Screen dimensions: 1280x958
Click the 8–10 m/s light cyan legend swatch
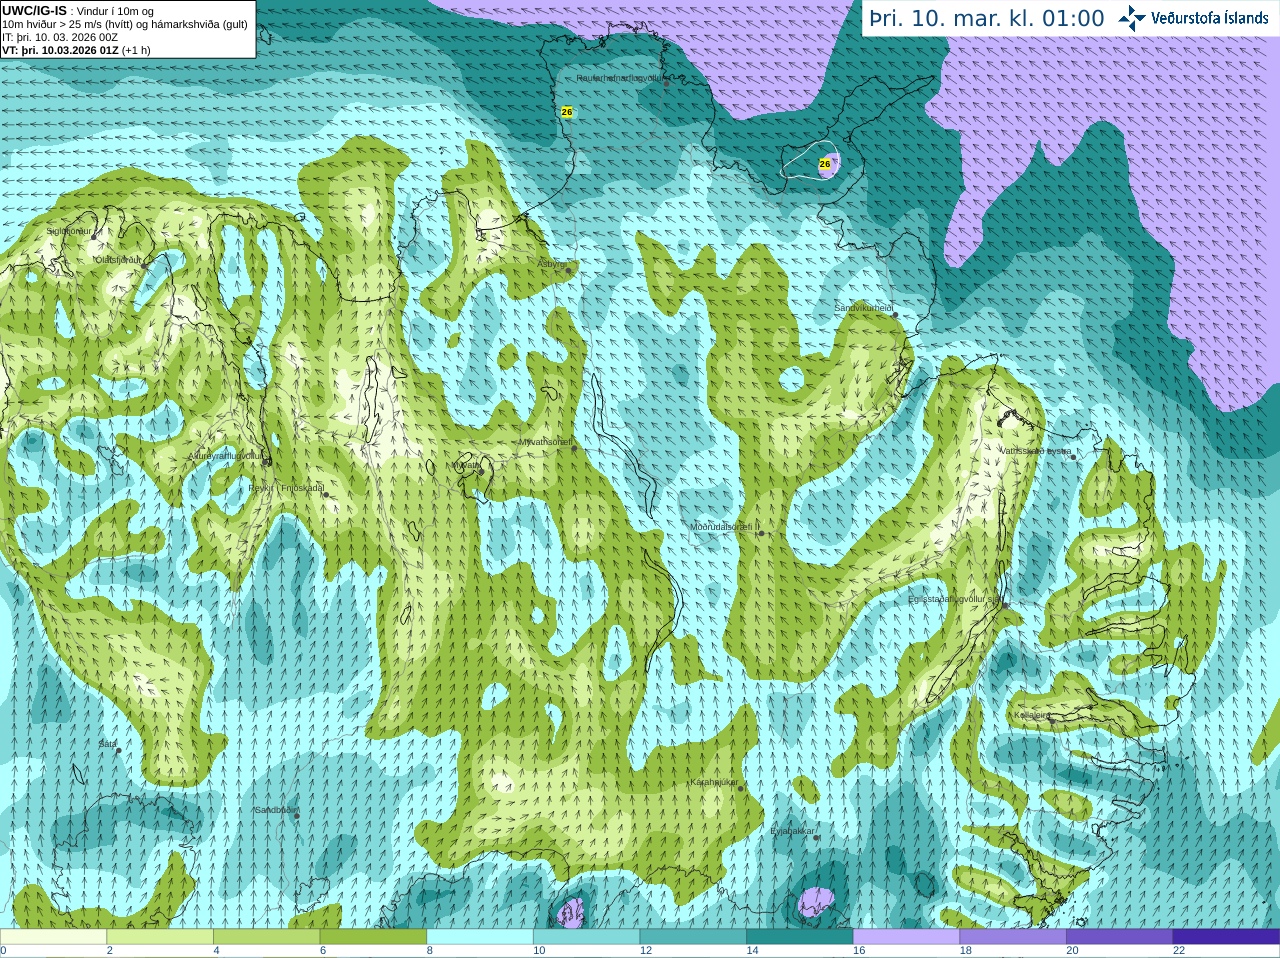click(x=480, y=937)
